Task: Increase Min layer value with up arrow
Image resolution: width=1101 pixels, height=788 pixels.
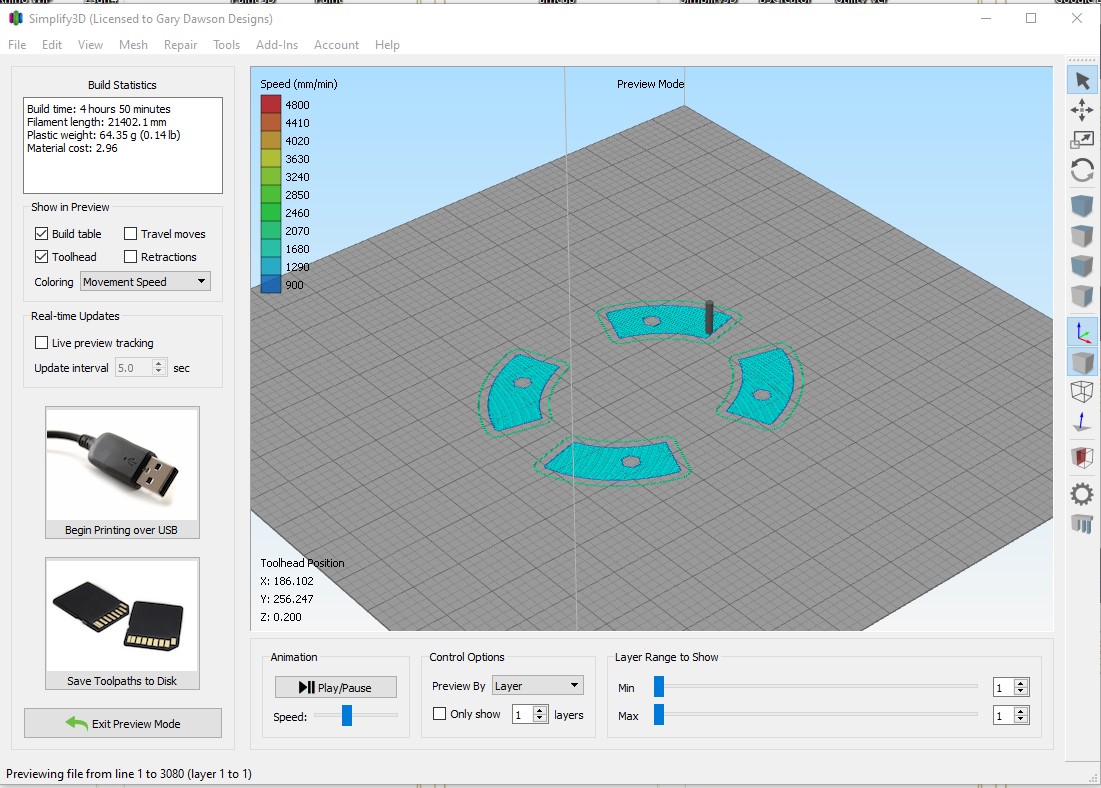Action: point(1022,683)
